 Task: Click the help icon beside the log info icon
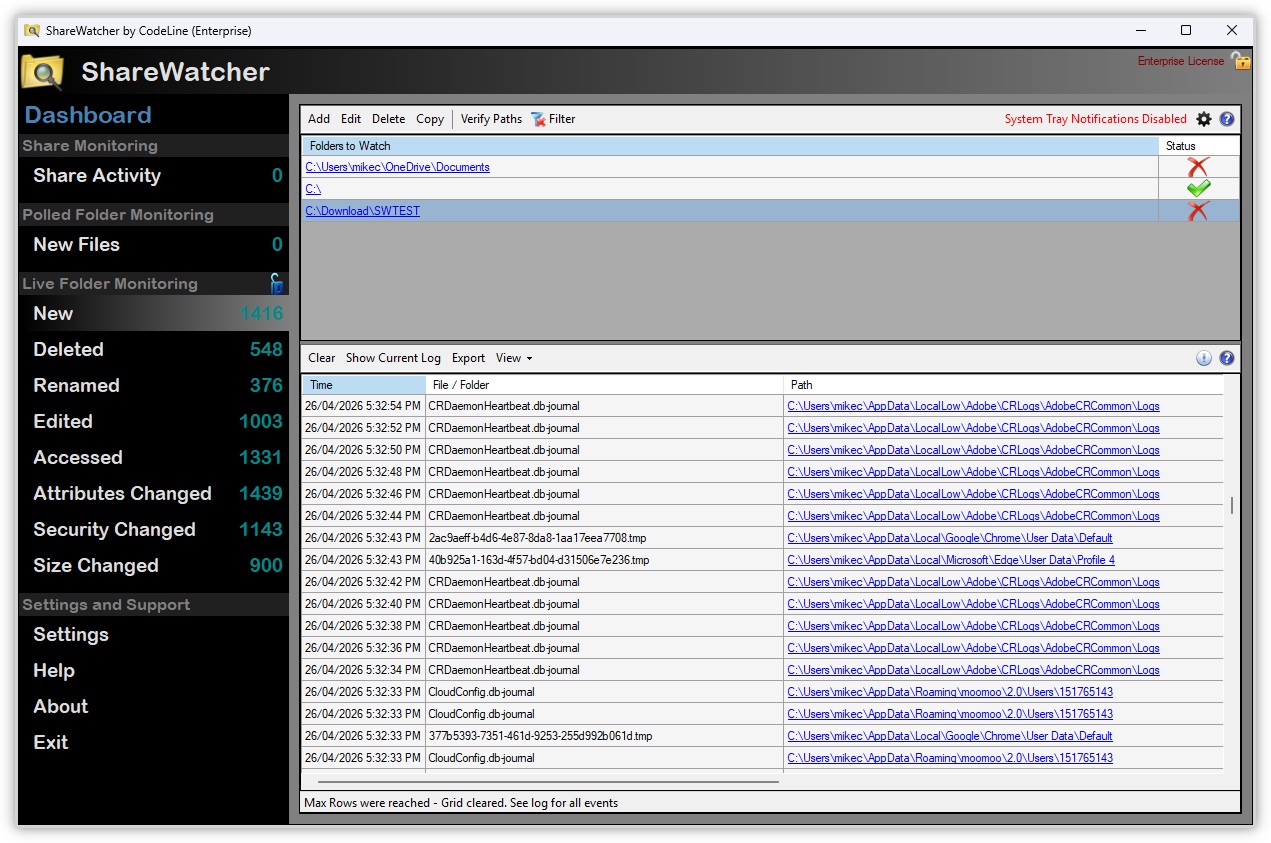(x=1227, y=358)
